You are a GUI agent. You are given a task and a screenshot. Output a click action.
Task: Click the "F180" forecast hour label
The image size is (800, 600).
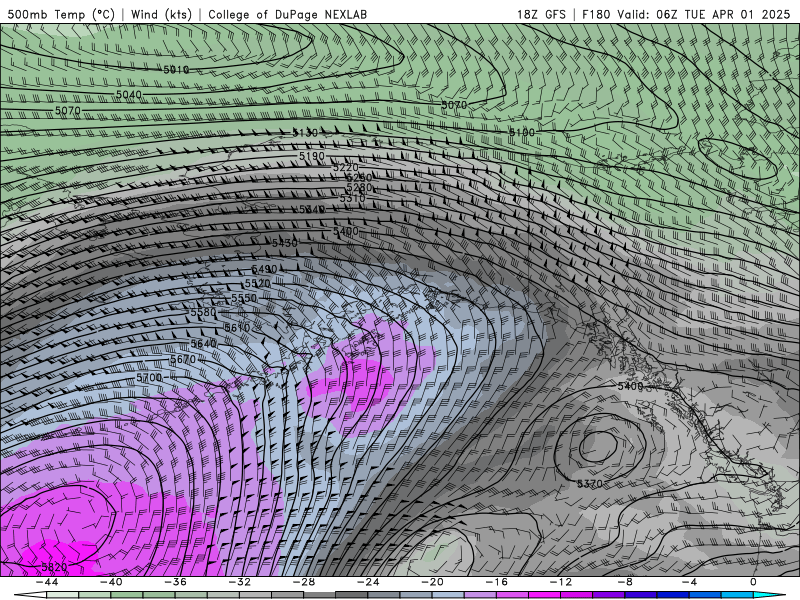(x=596, y=14)
